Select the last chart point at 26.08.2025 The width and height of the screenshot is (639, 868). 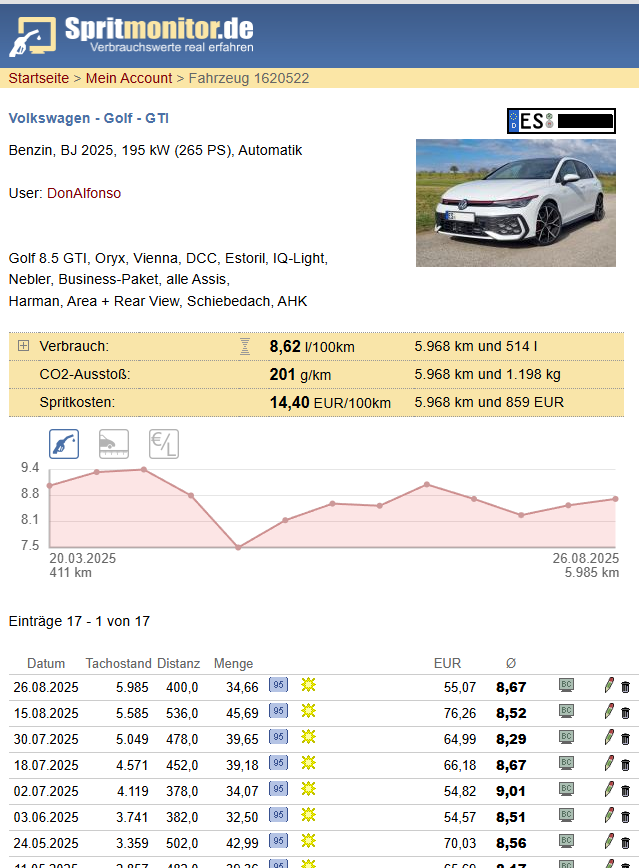[x=615, y=499]
